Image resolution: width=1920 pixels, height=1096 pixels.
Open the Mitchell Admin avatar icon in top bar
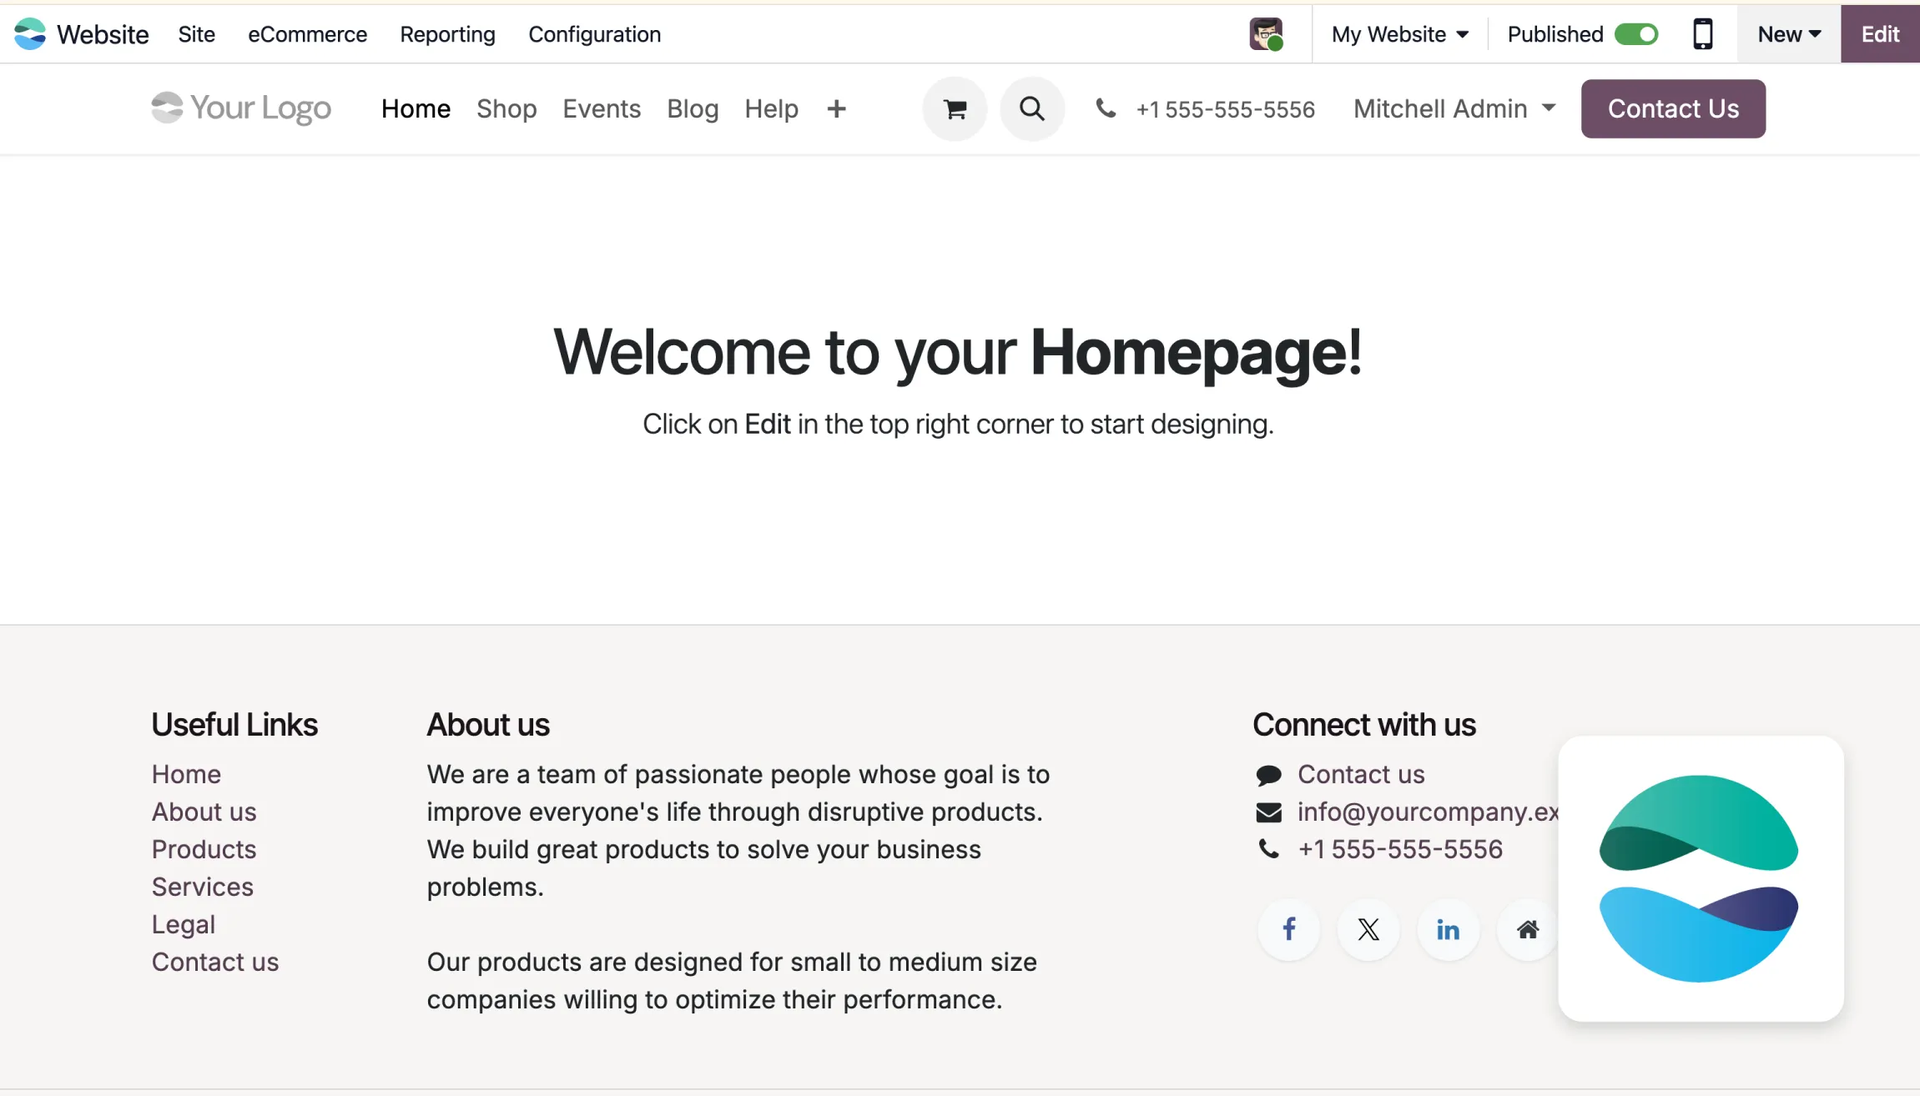tap(1266, 34)
